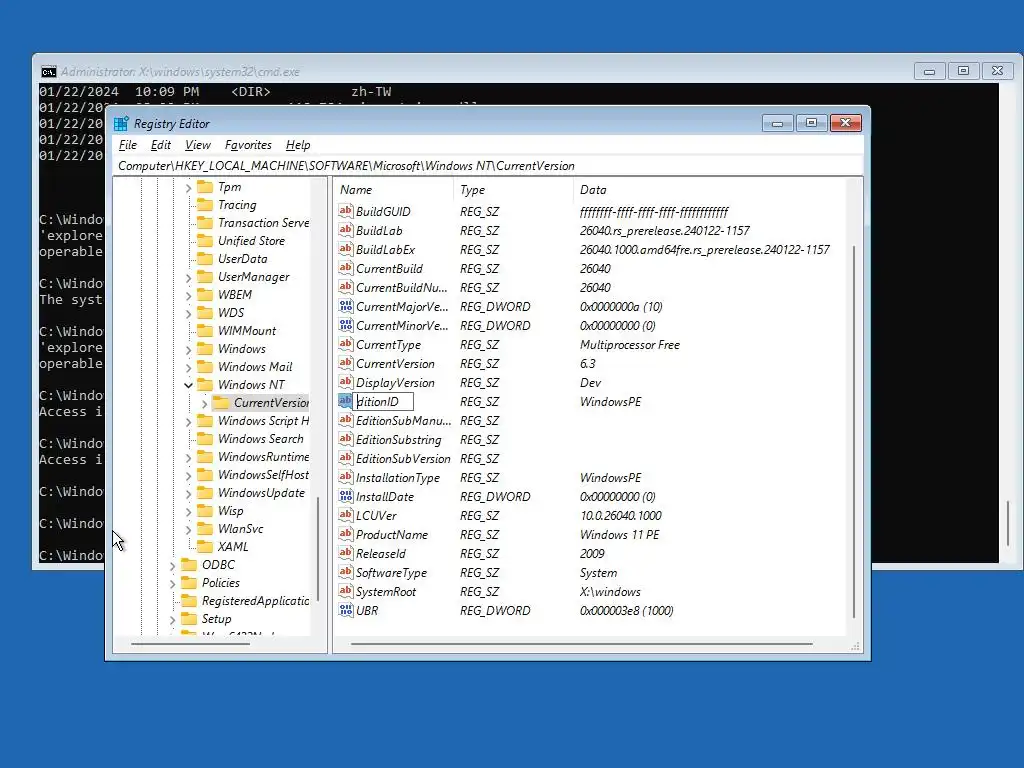Click the SoftwareType value name
This screenshot has width=1024, height=768.
coord(391,572)
